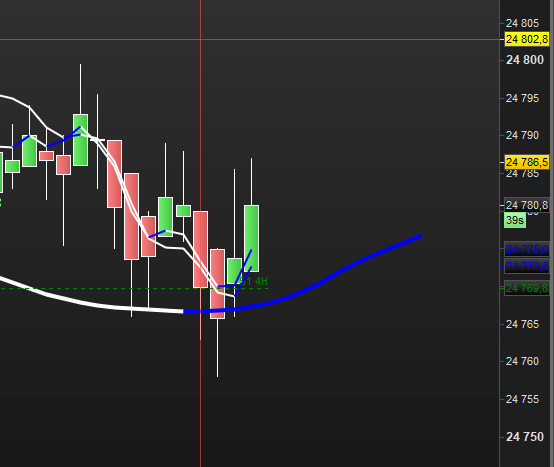Select the latest green candle body
Viewport: 554px width, 467px height.
coord(252,238)
